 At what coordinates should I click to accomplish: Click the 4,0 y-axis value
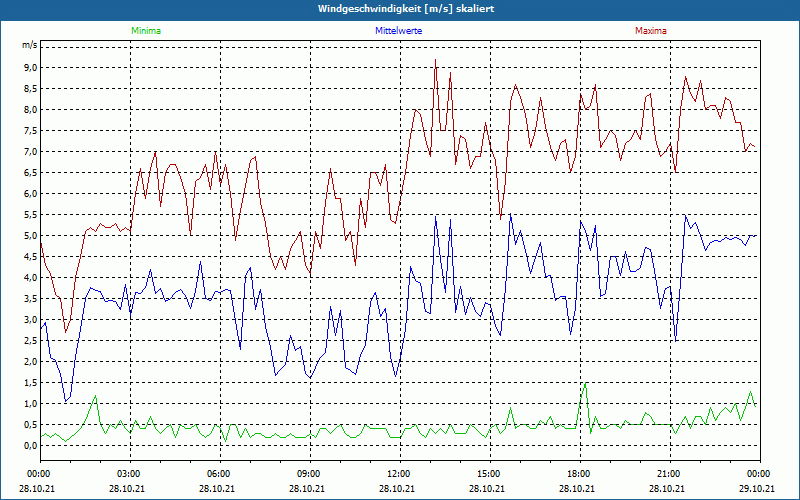tap(30, 278)
